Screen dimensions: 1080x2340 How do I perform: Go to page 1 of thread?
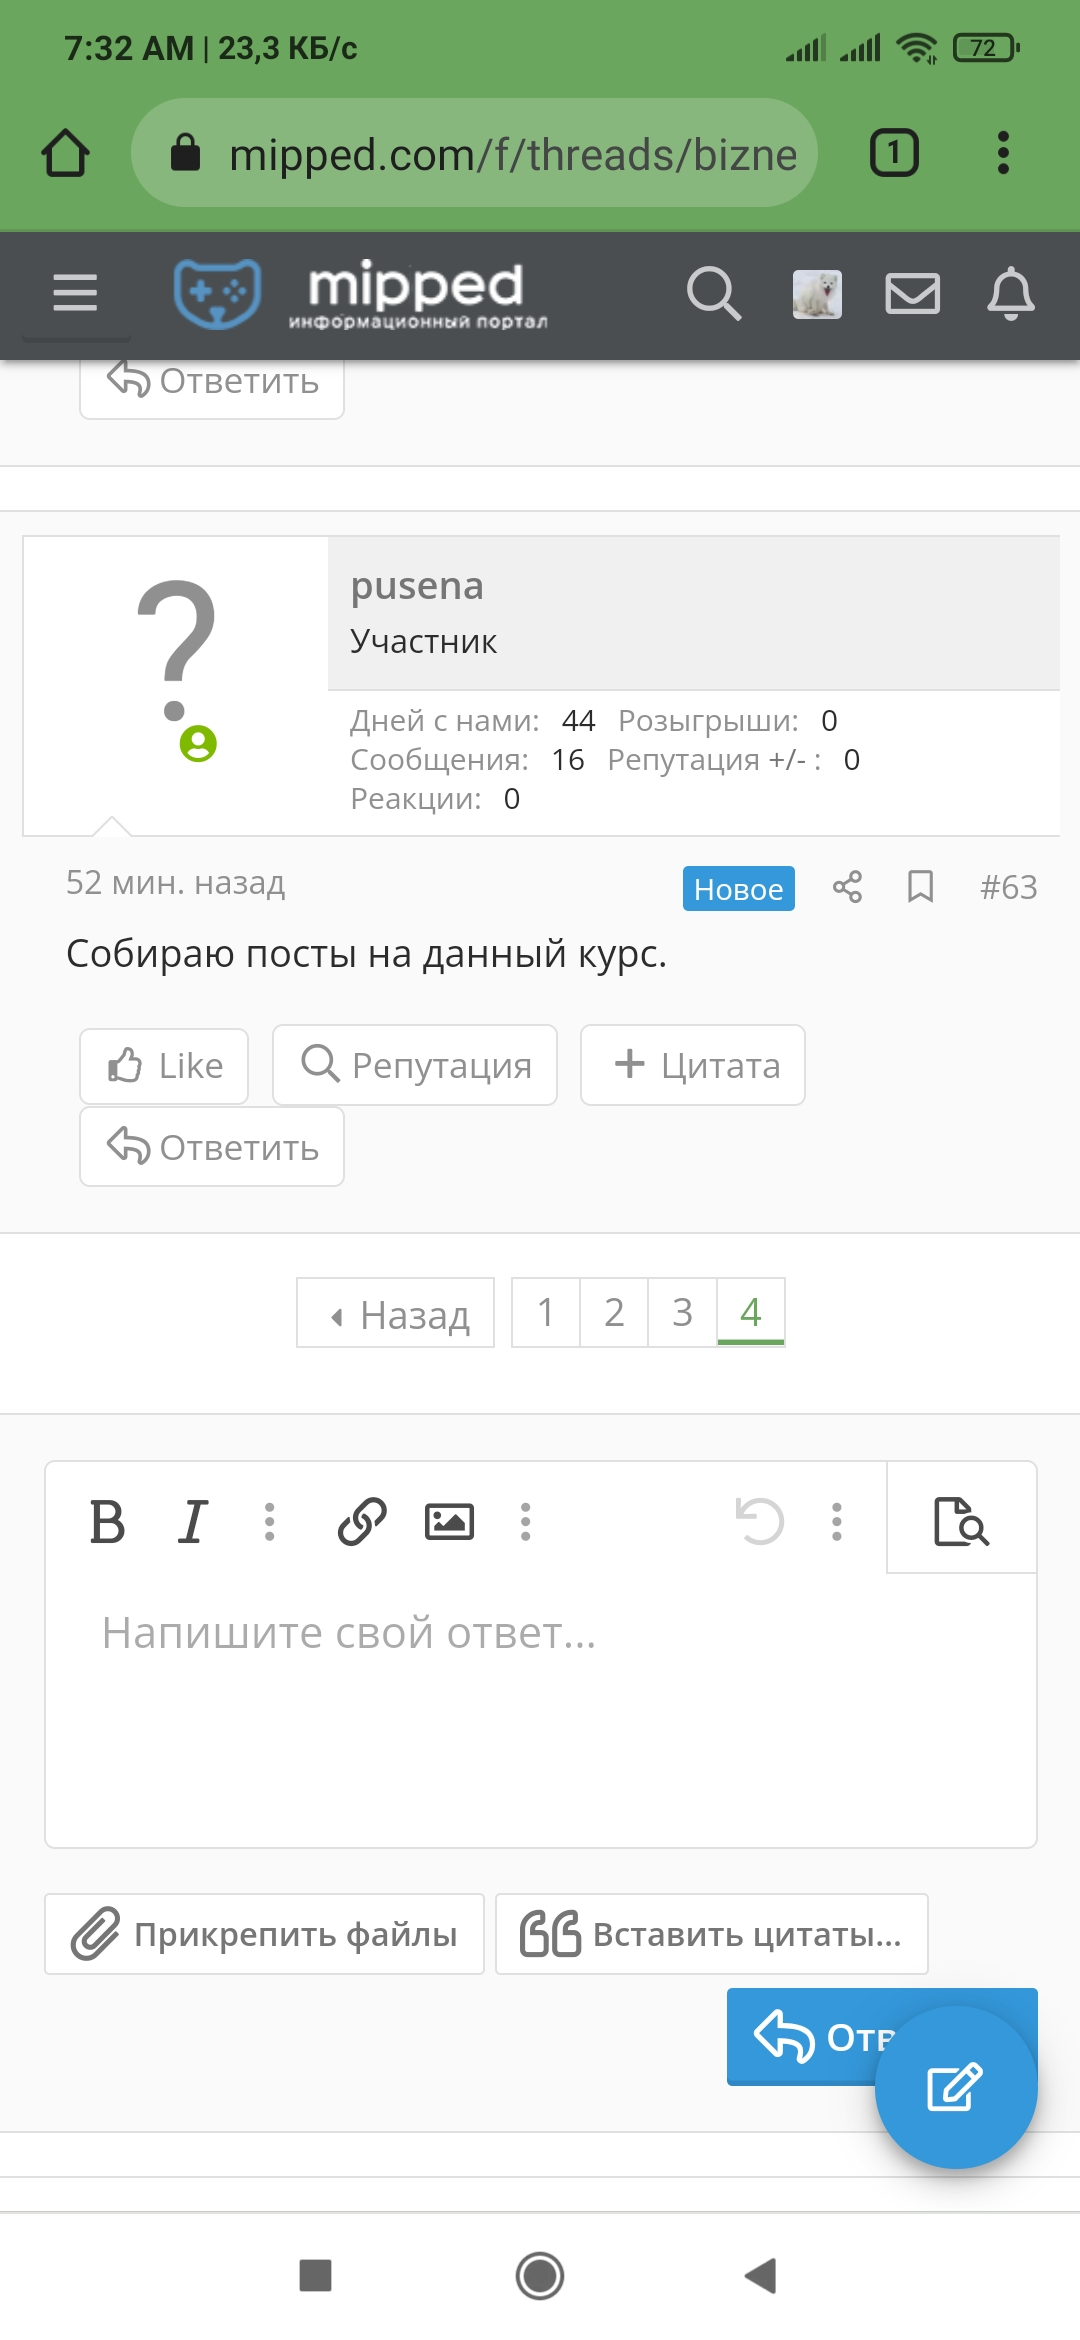(x=546, y=1312)
